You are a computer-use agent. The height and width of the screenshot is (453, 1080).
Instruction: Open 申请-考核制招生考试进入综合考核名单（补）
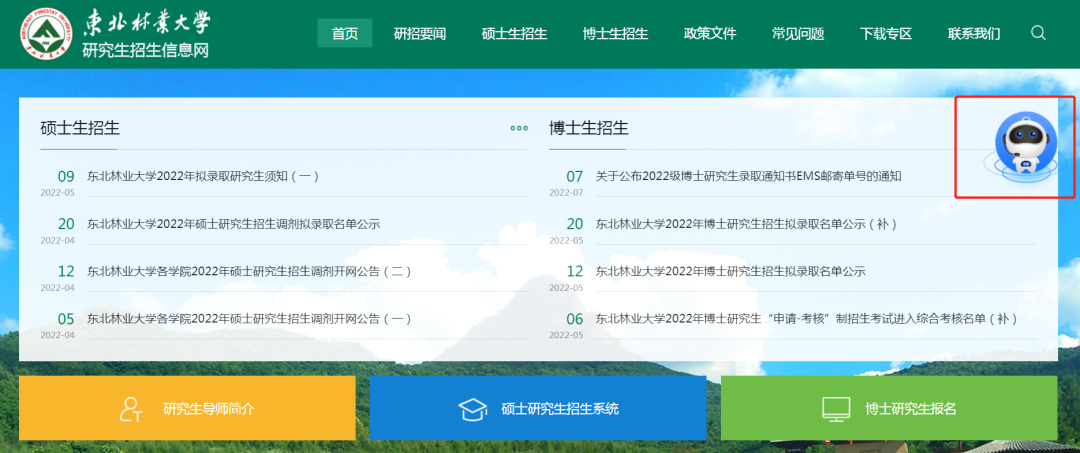coord(807,319)
